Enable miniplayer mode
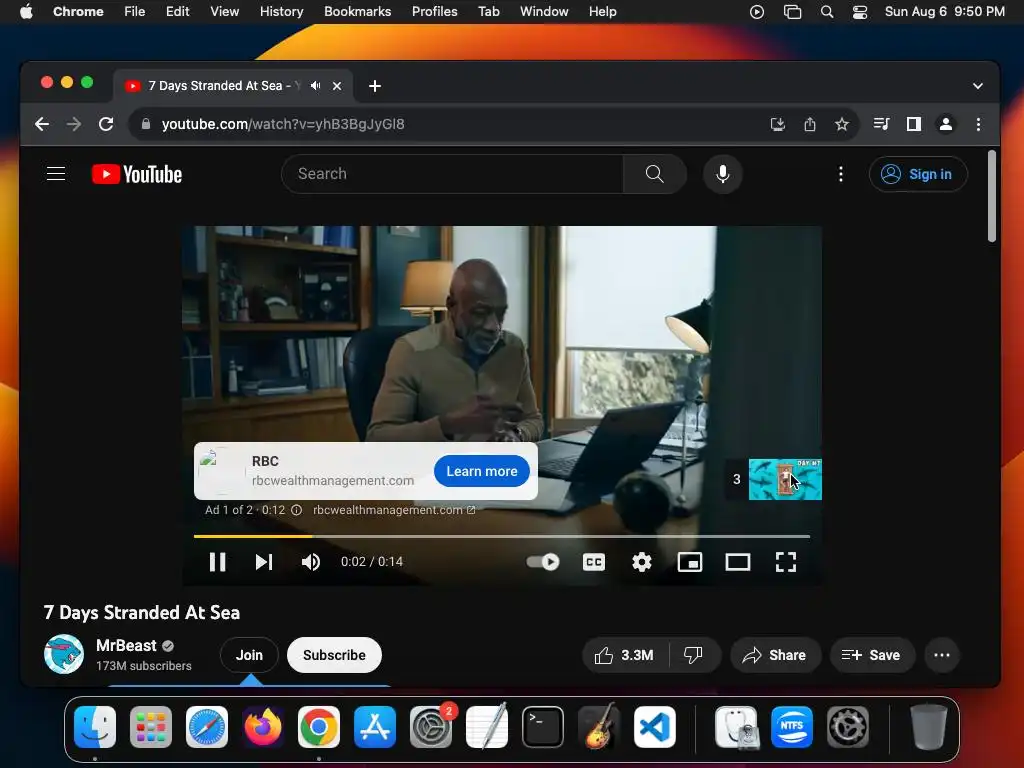 690,562
